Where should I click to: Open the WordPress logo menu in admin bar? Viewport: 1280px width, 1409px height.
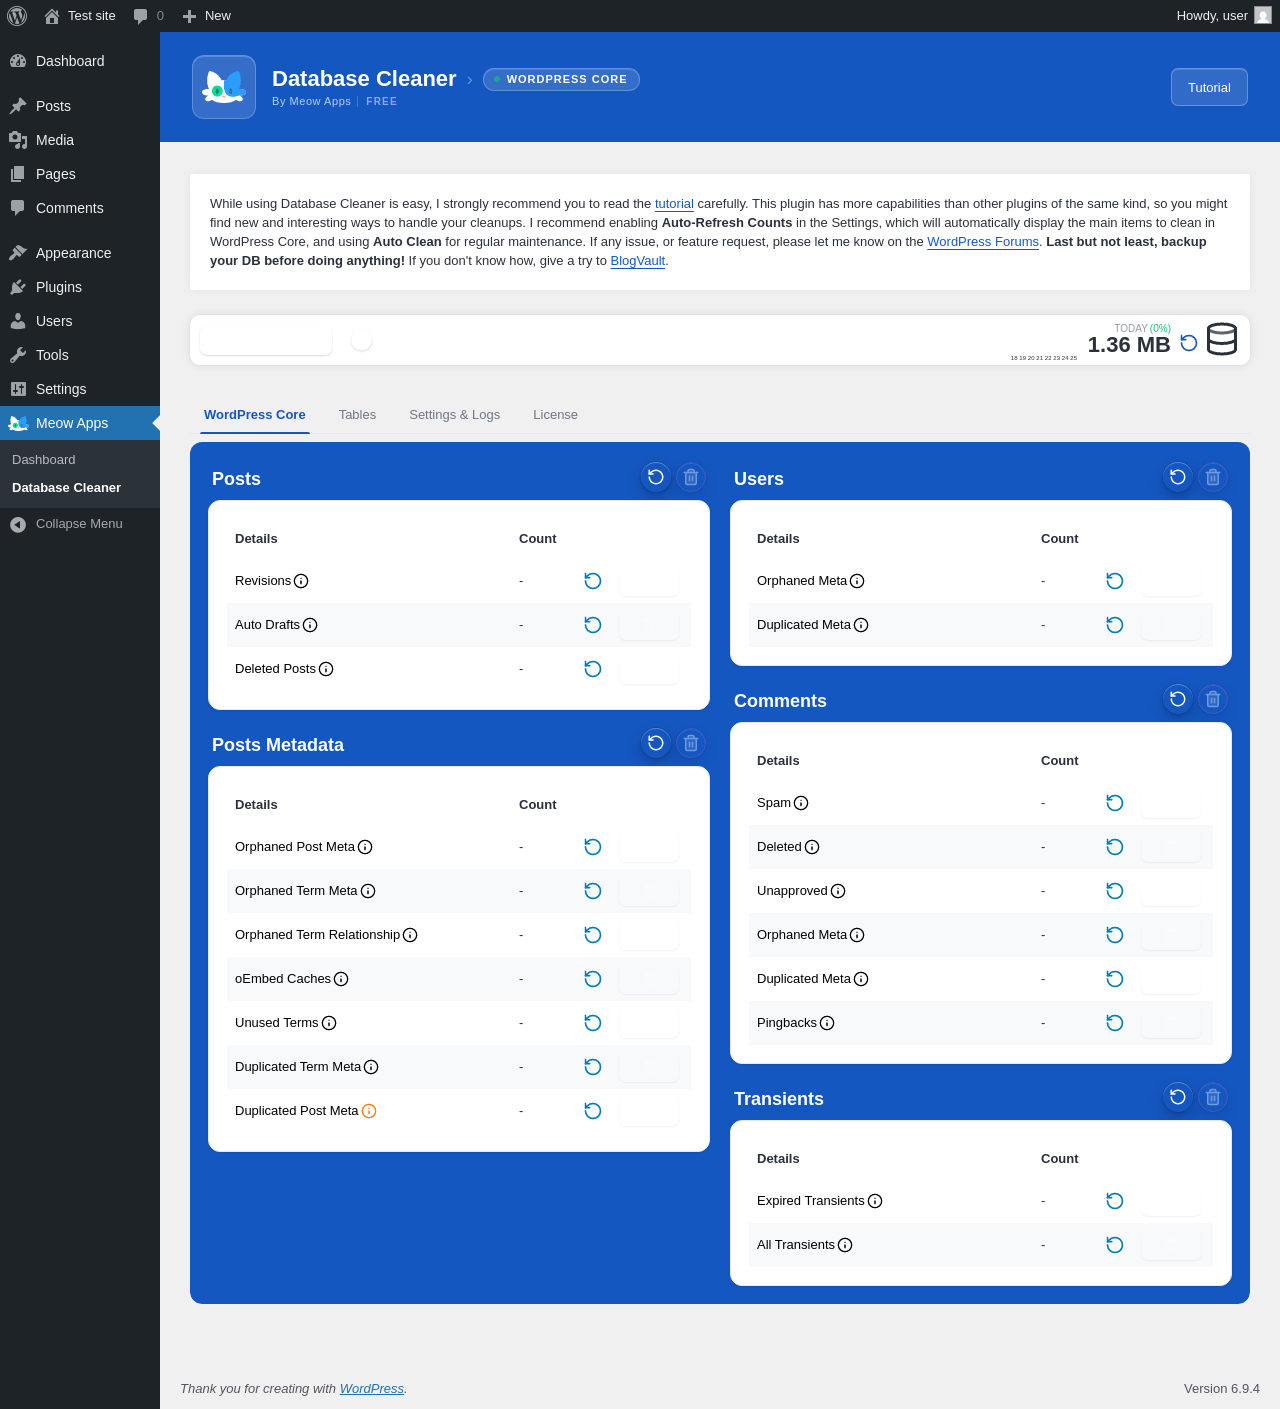pos(17,16)
